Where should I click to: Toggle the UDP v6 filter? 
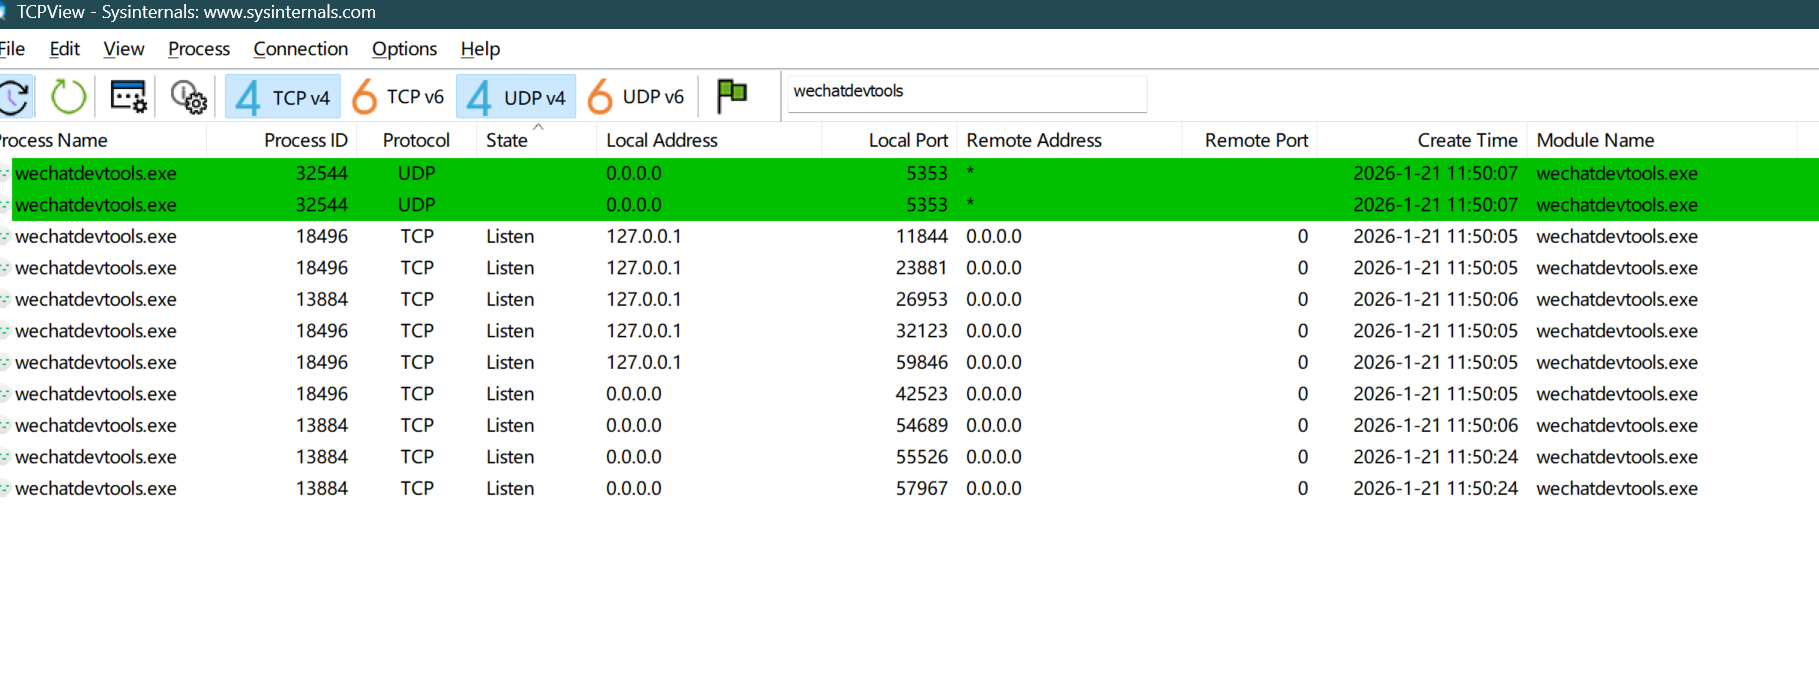[636, 97]
